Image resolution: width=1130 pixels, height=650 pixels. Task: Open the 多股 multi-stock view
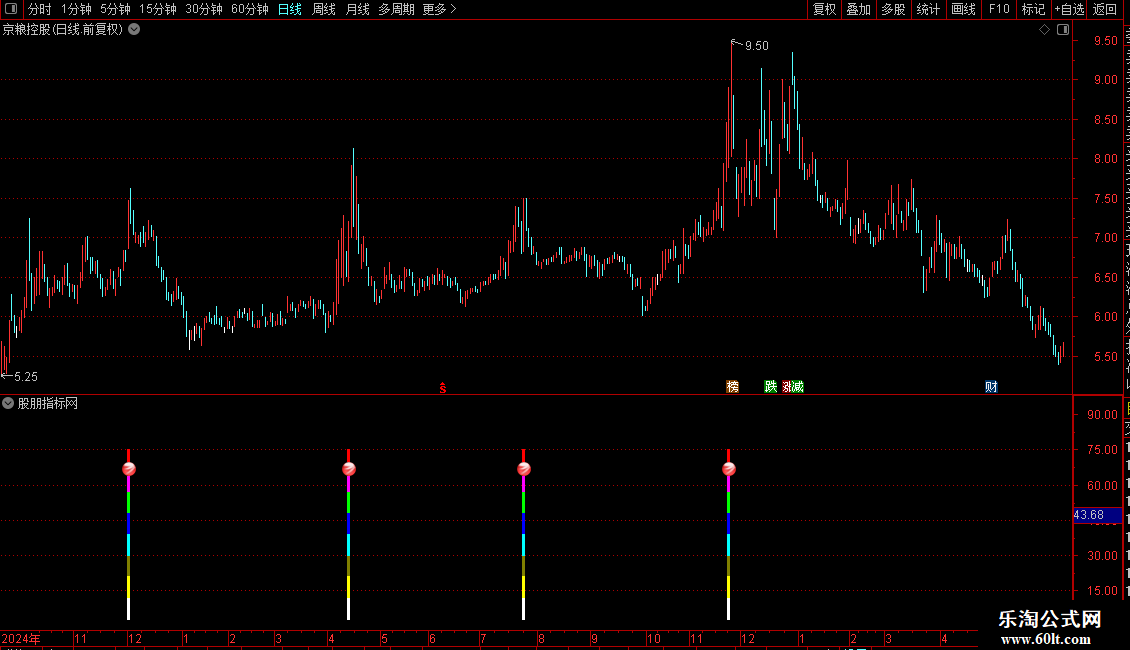click(893, 9)
